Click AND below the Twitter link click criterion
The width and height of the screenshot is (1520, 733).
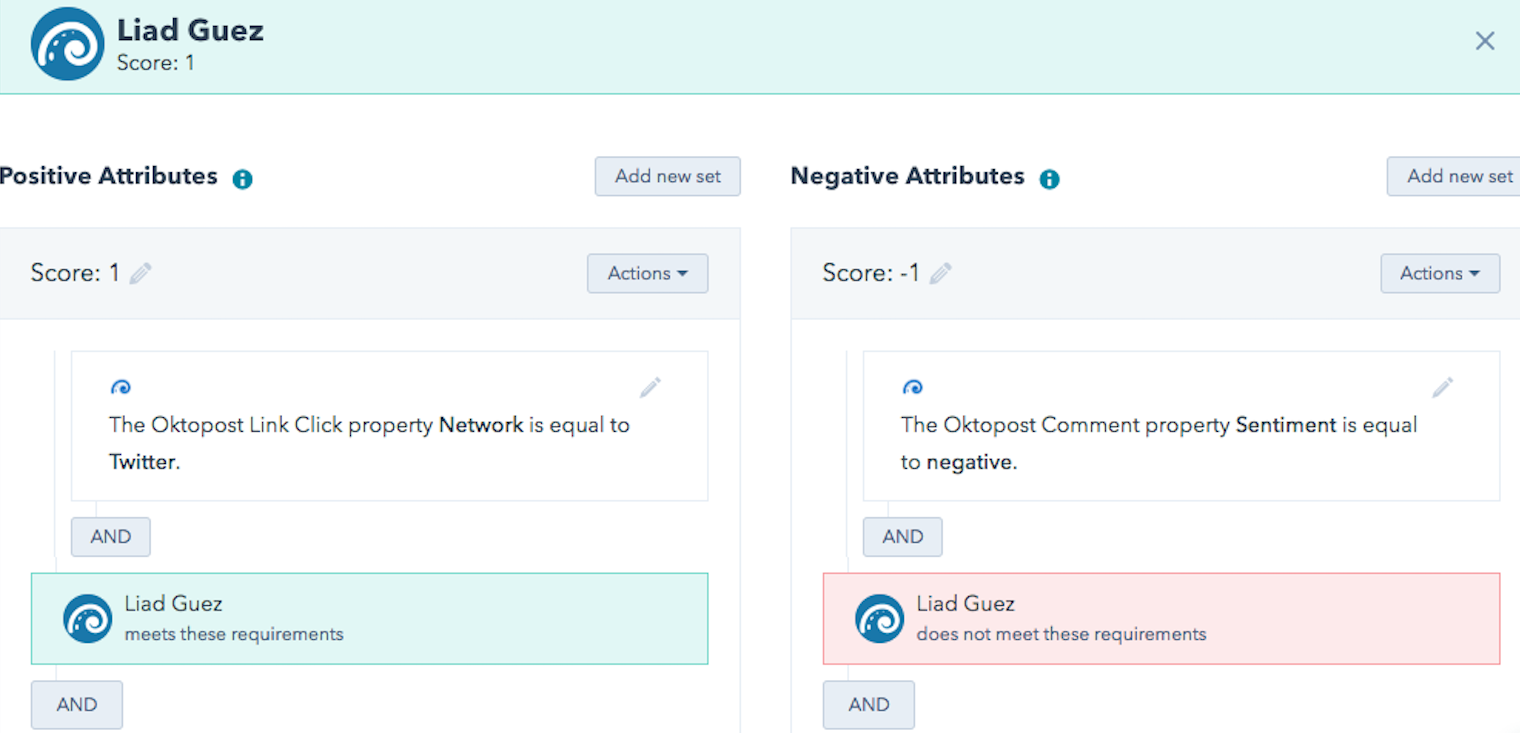point(110,536)
